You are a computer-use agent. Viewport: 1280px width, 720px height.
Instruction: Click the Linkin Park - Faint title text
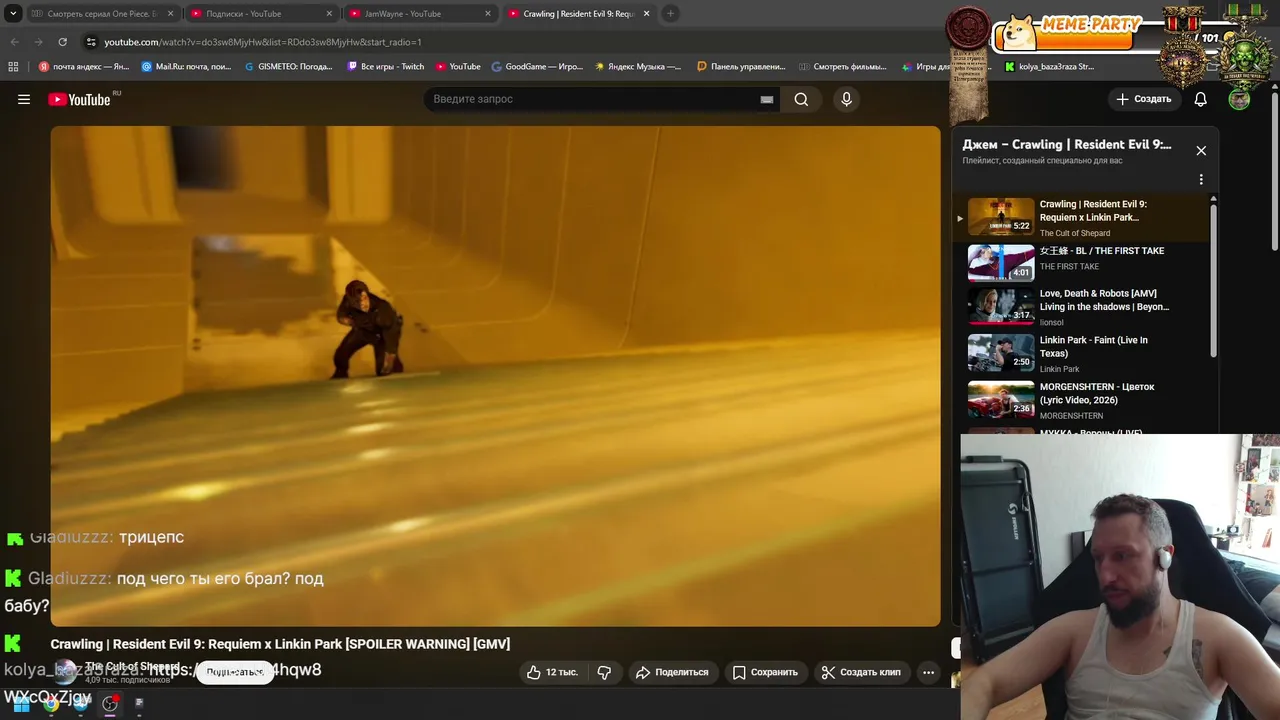coord(1094,346)
